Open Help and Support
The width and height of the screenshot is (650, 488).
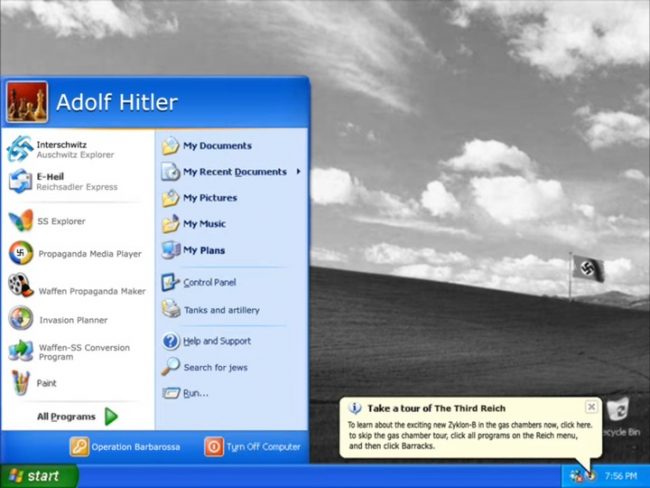point(206,341)
